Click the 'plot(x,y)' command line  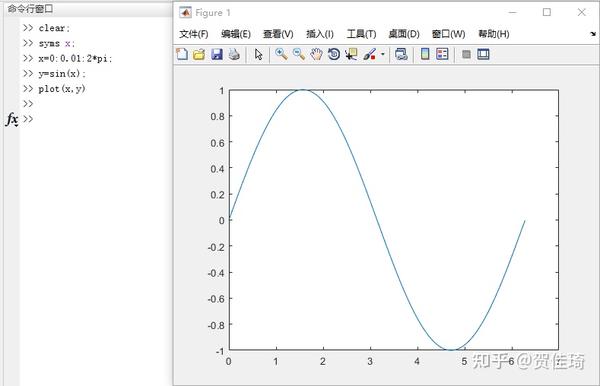pyautogui.click(x=62, y=89)
